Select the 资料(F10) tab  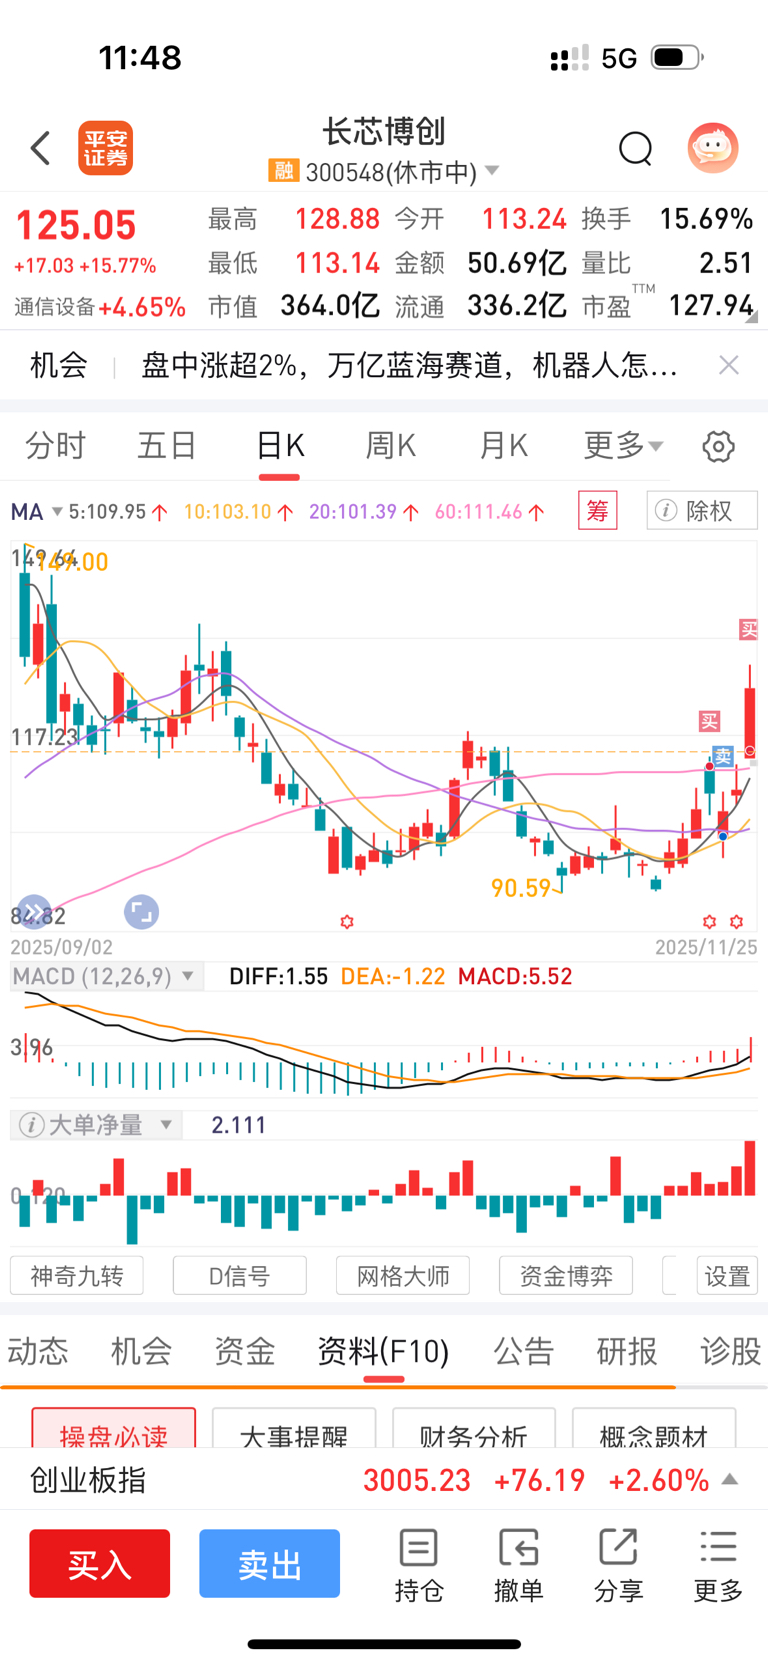[x=383, y=1351]
